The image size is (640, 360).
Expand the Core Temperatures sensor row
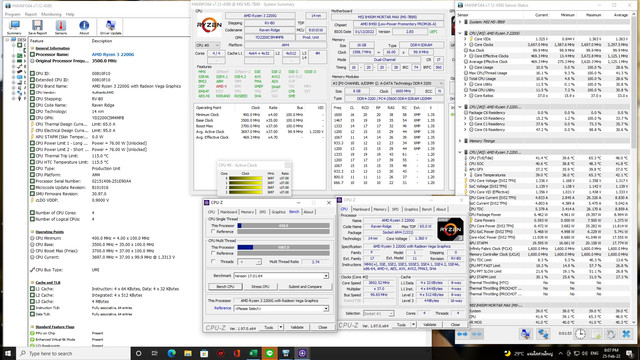465,175
